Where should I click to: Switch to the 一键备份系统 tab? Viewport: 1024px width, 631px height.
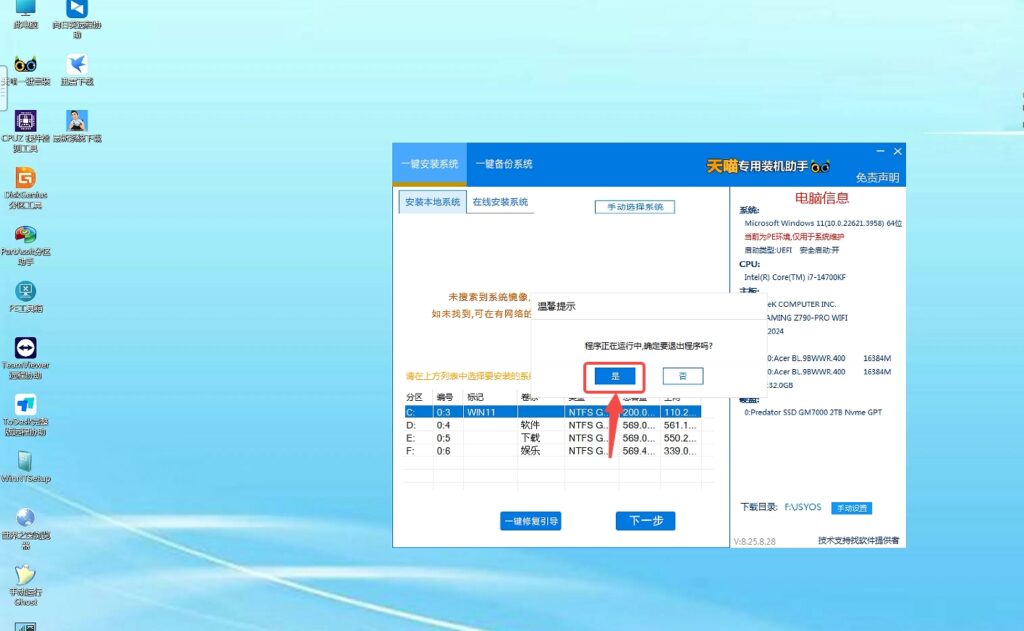click(504, 164)
